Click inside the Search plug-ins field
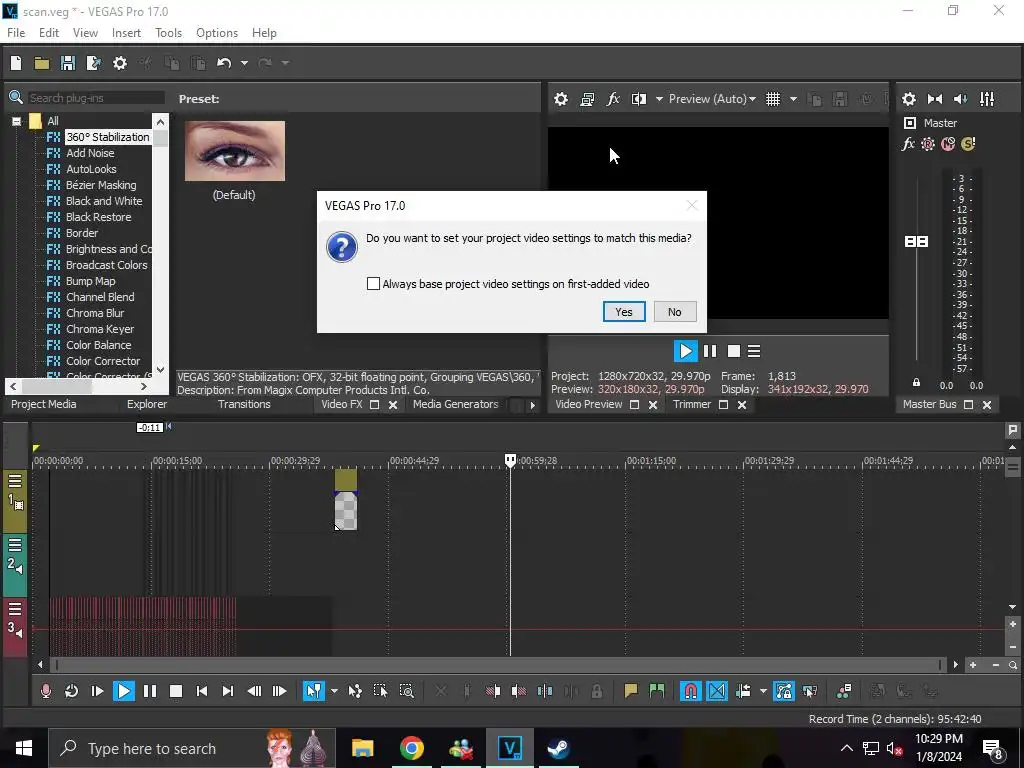This screenshot has width=1024, height=768. click(96, 98)
